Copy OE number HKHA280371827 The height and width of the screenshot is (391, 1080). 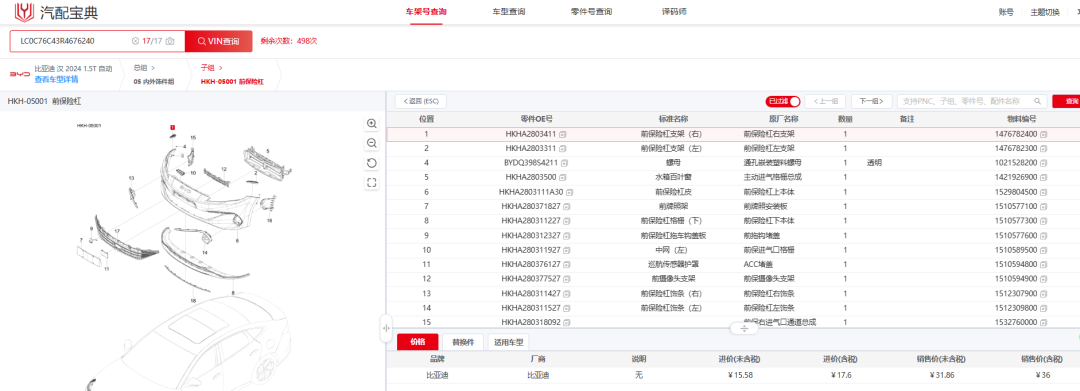(x=567, y=207)
